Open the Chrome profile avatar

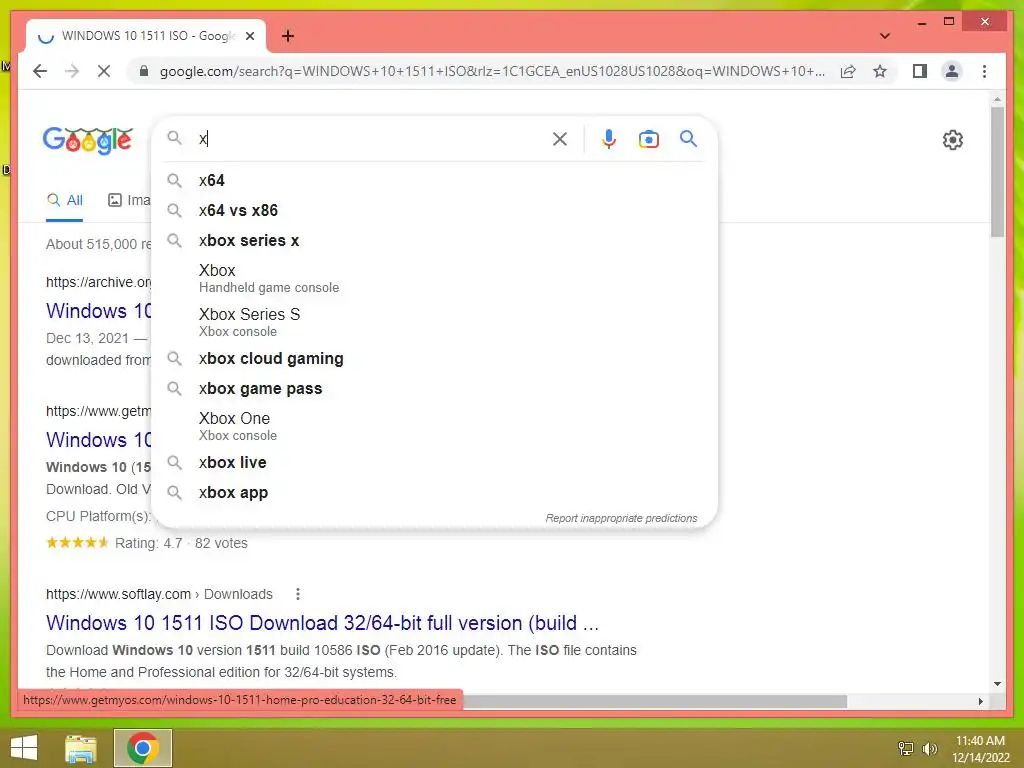(x=952, y=71)
